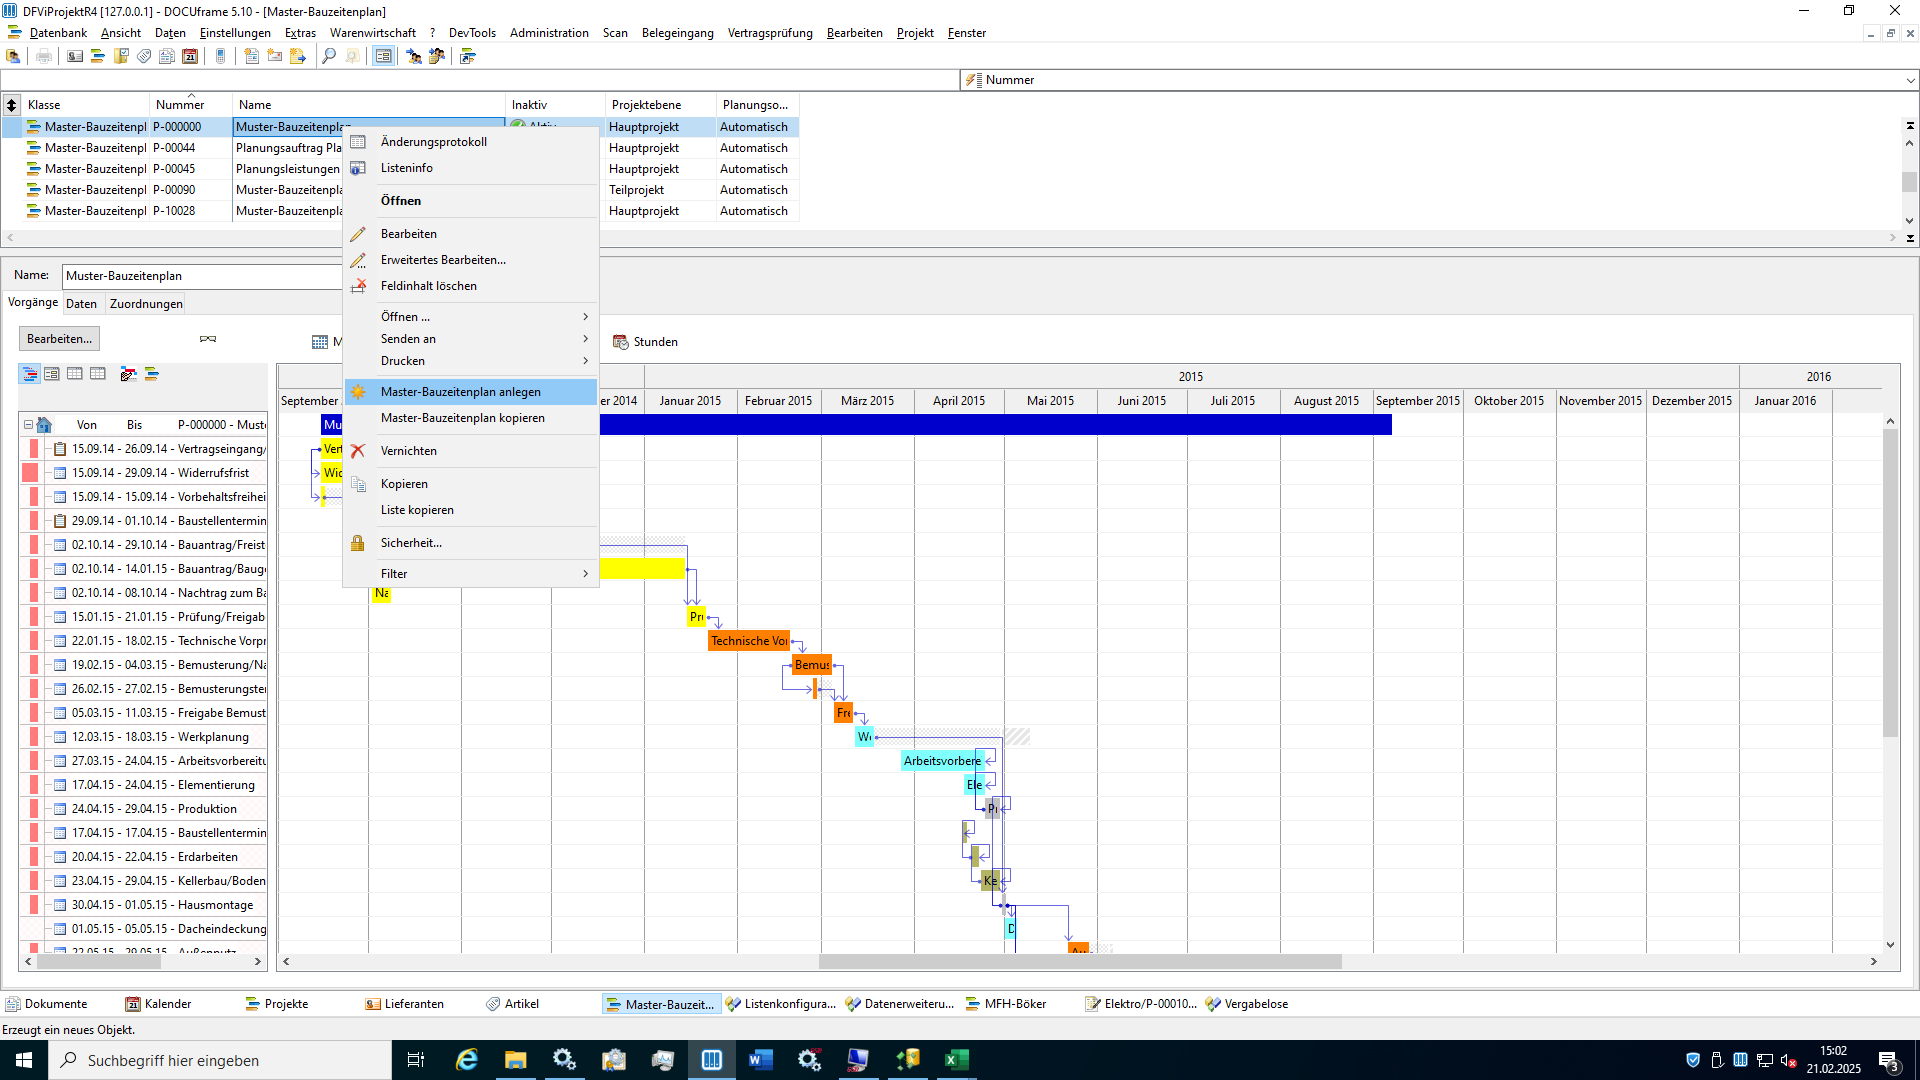
Task: Click the glasses view icon next to Bearbeiten
Action: tap(208, 339)
